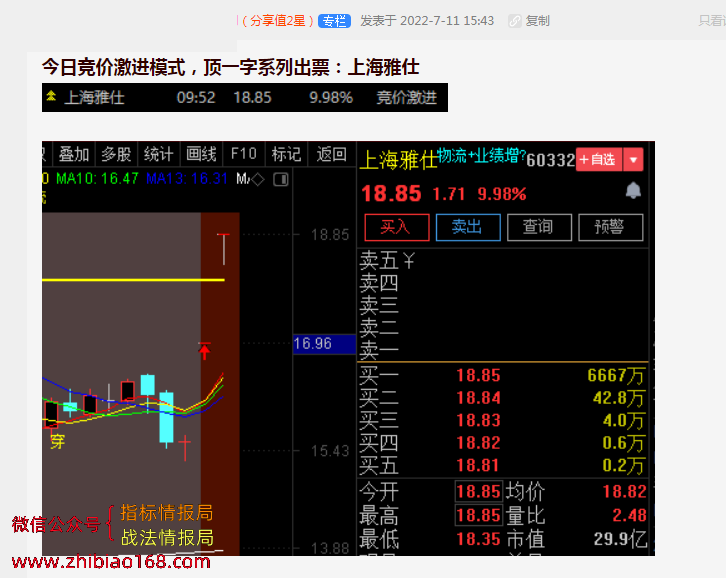Click the 标记 toolbar item
The width and height of the screenshot is (726, 578).
(x=286, y=154)
